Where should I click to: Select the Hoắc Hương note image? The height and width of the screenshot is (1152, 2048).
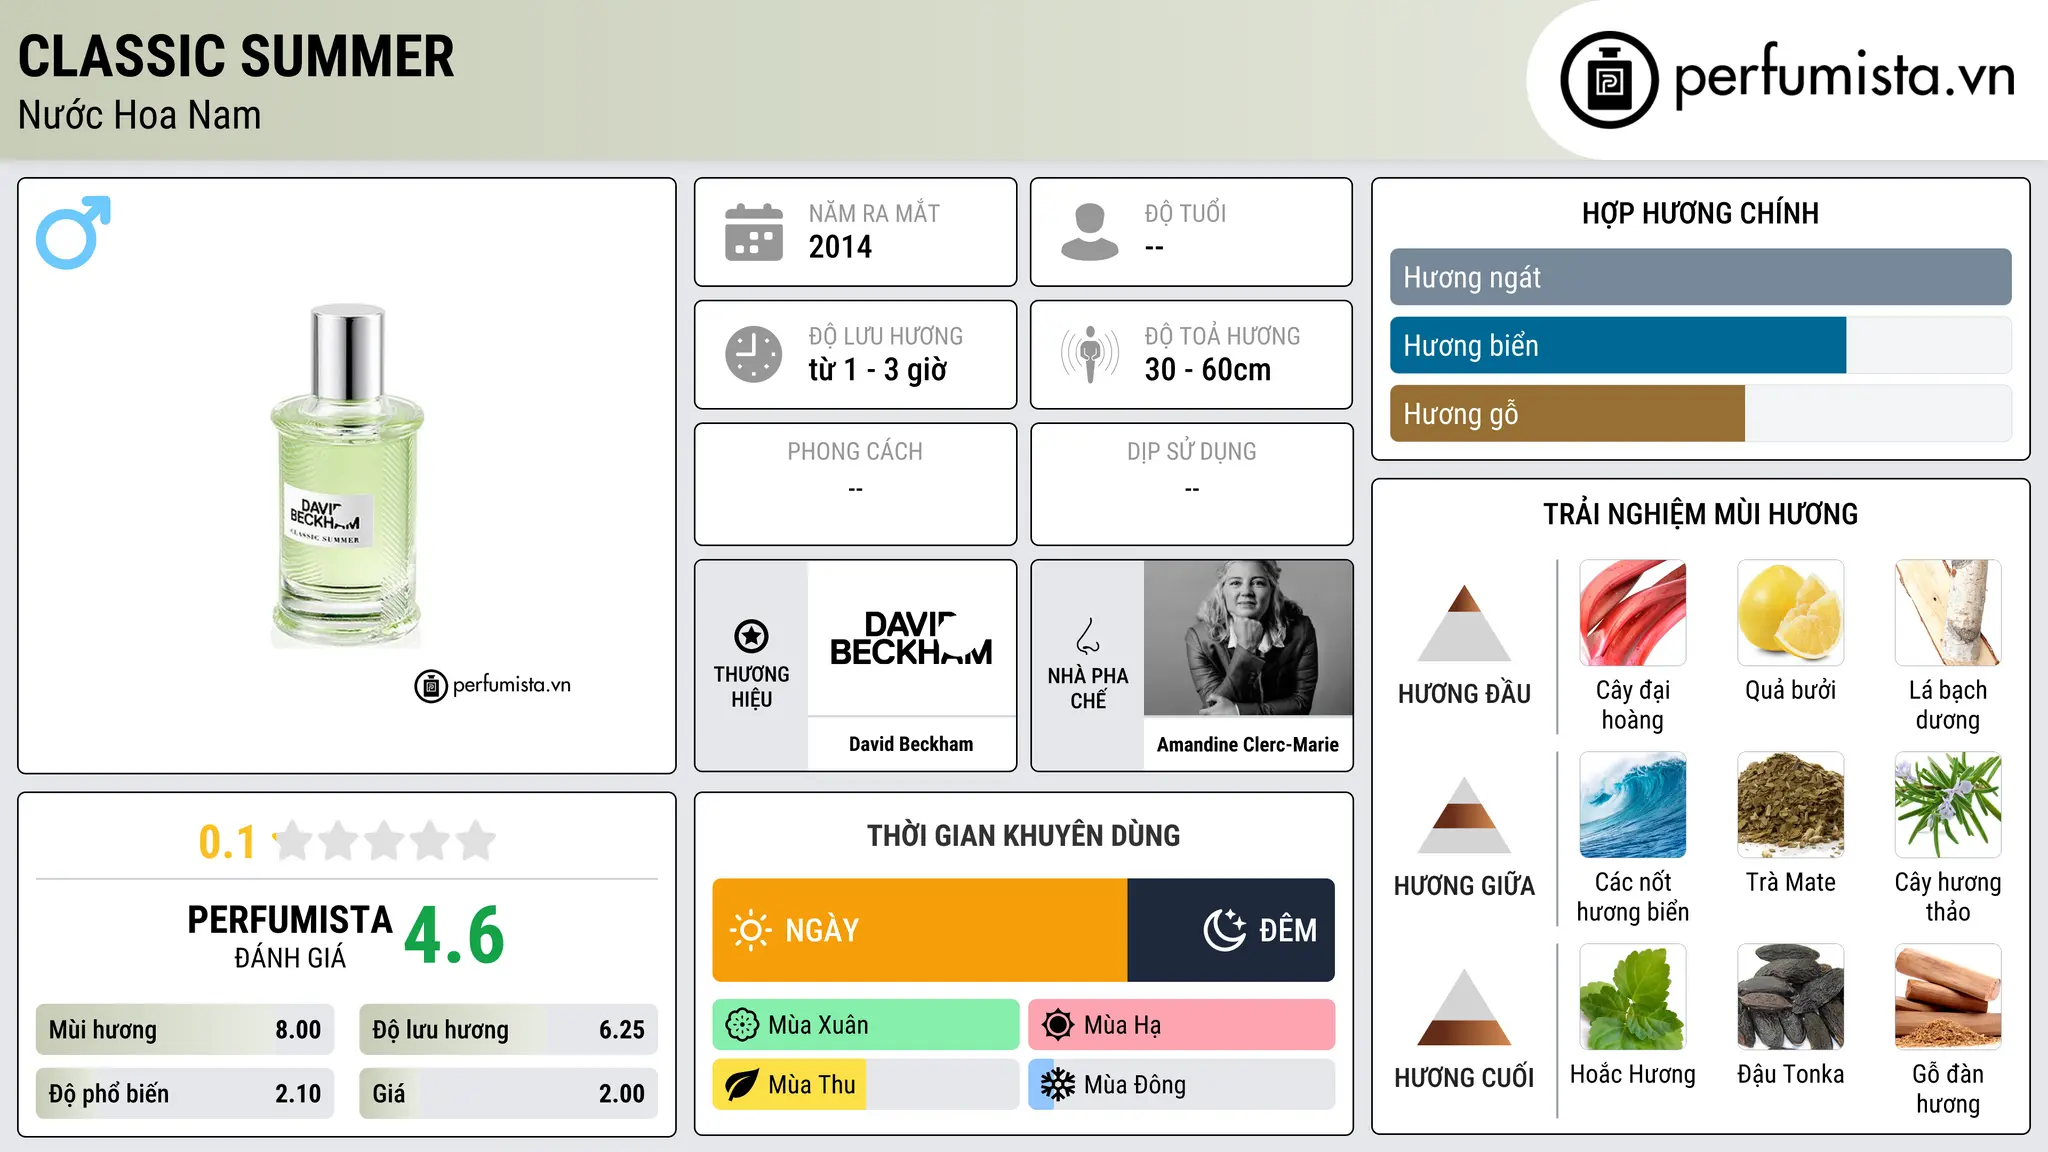point(1633,997)
